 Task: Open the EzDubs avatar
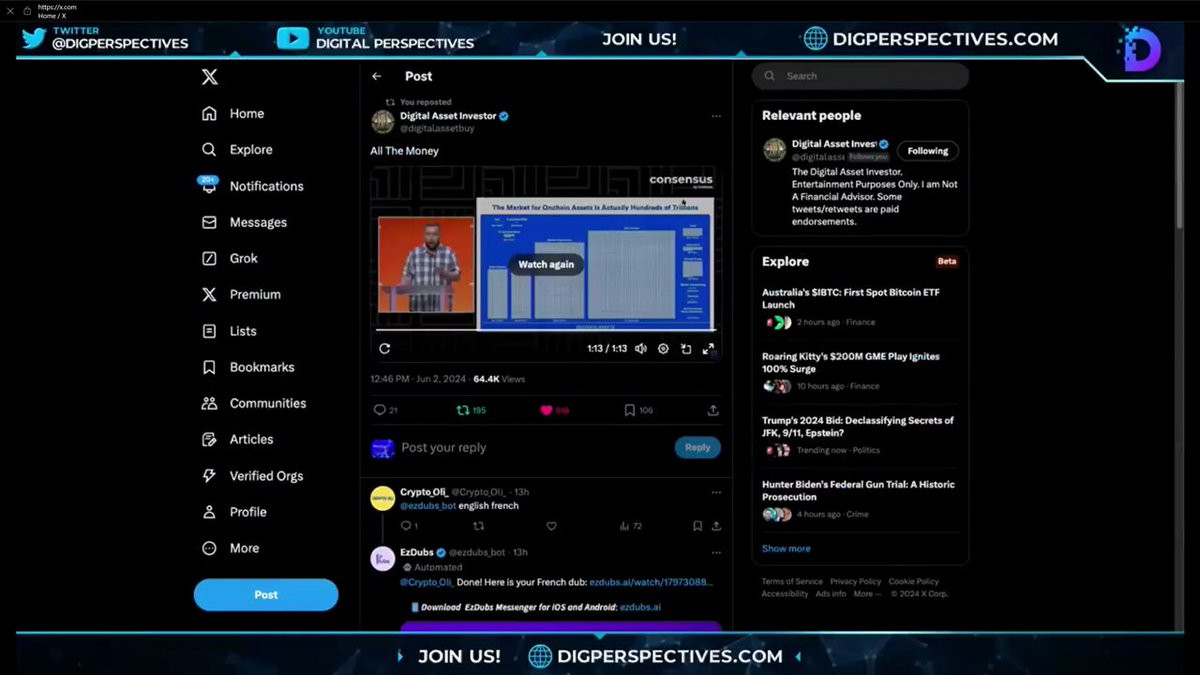[x=382, y=558]
